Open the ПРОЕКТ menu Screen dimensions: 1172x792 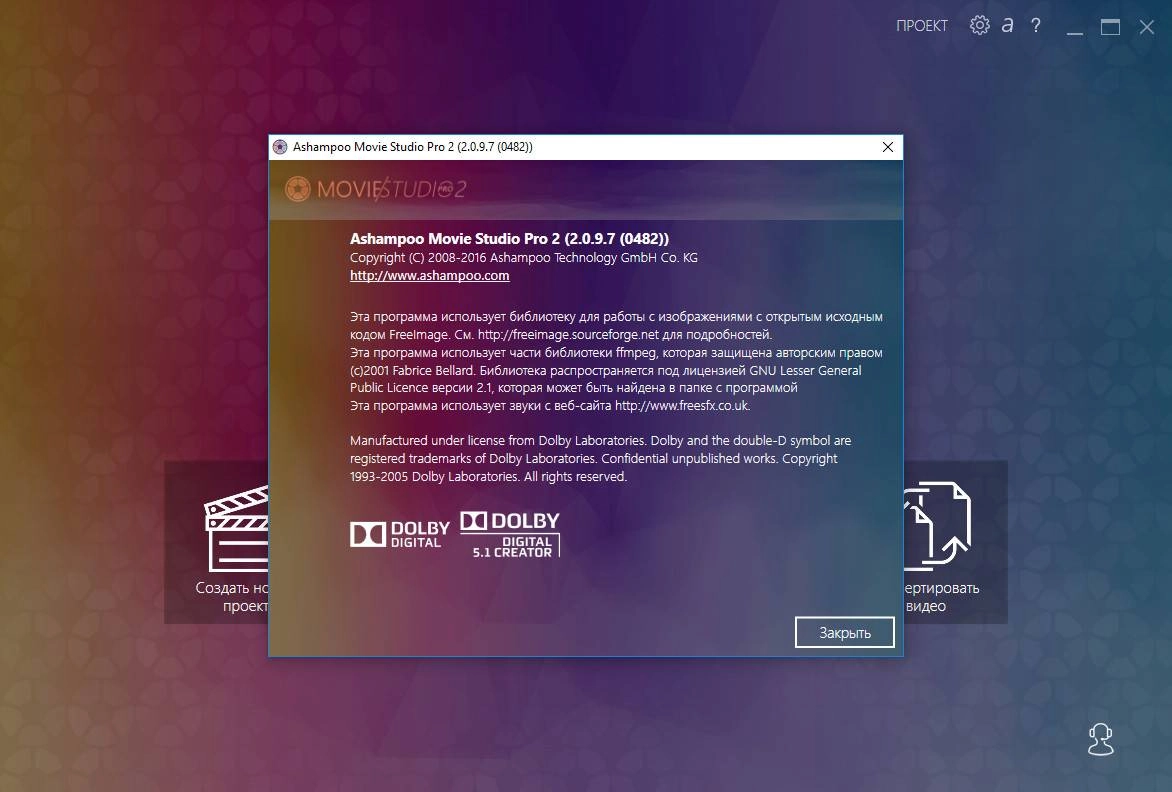(922, 26)
